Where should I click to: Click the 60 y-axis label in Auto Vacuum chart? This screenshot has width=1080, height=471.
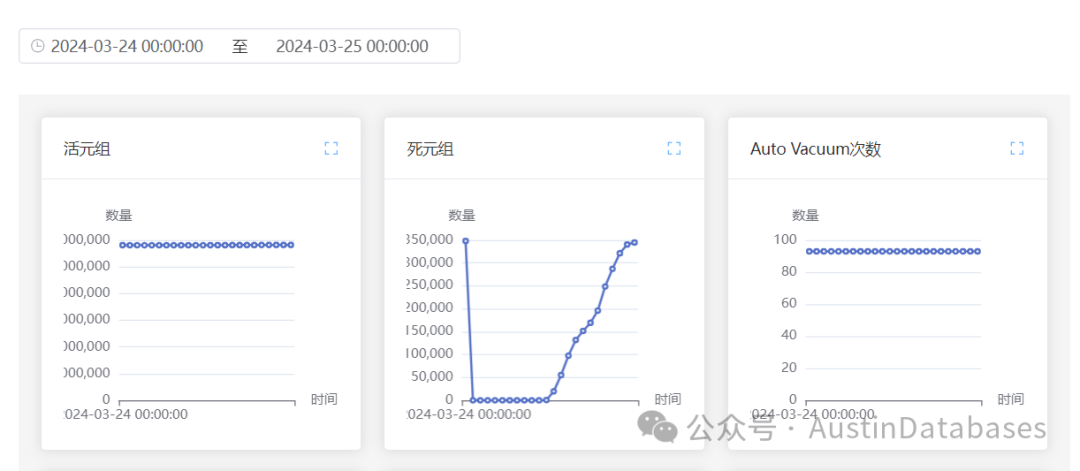(x=789, y=304)
